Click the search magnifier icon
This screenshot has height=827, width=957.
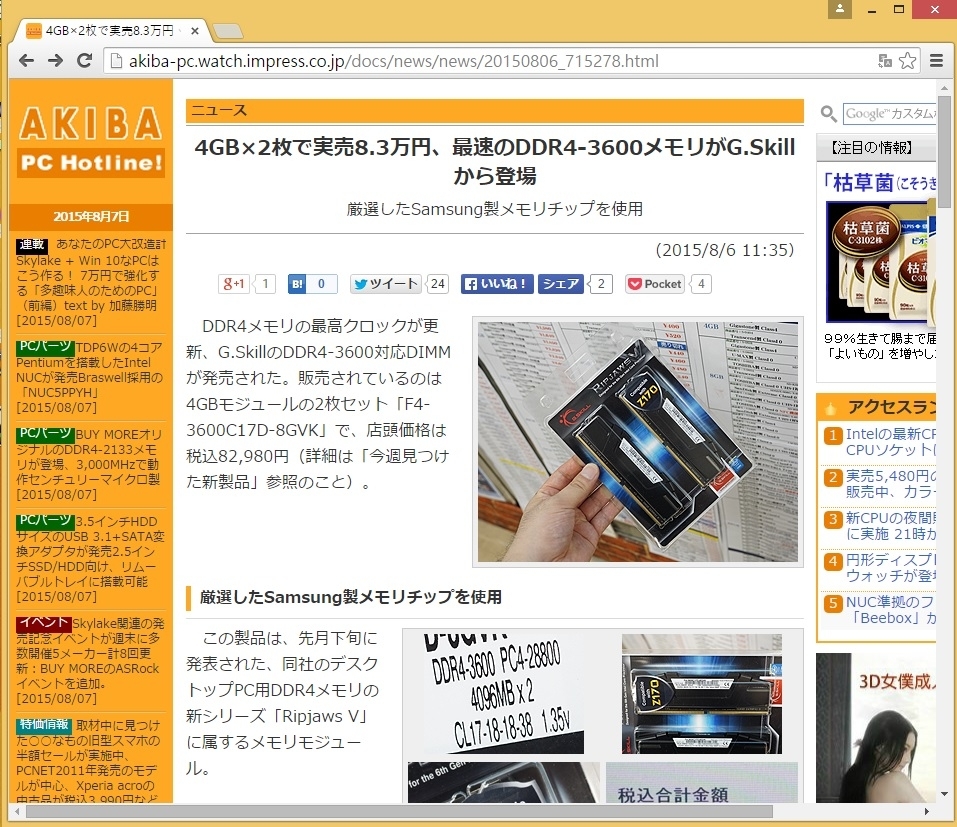(x=828, y=114)
